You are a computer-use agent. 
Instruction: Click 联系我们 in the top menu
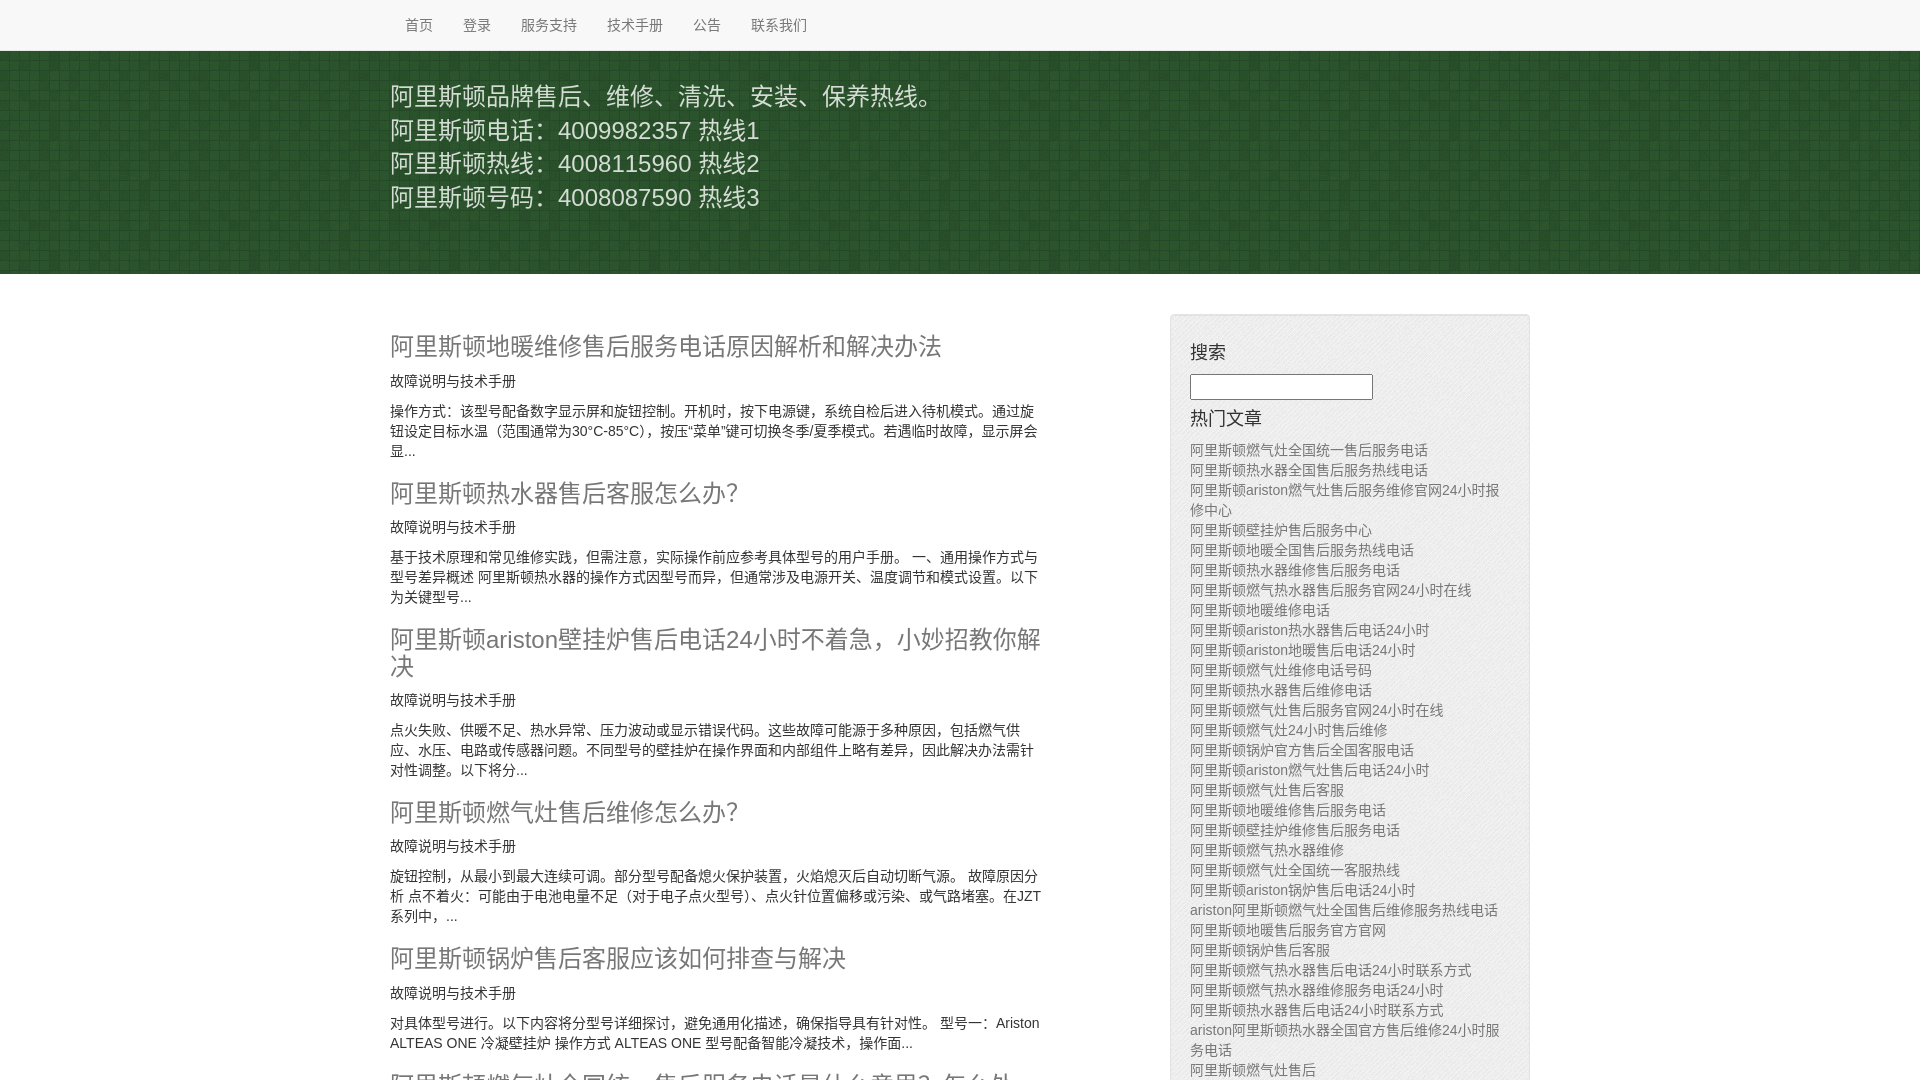(779, 25)
